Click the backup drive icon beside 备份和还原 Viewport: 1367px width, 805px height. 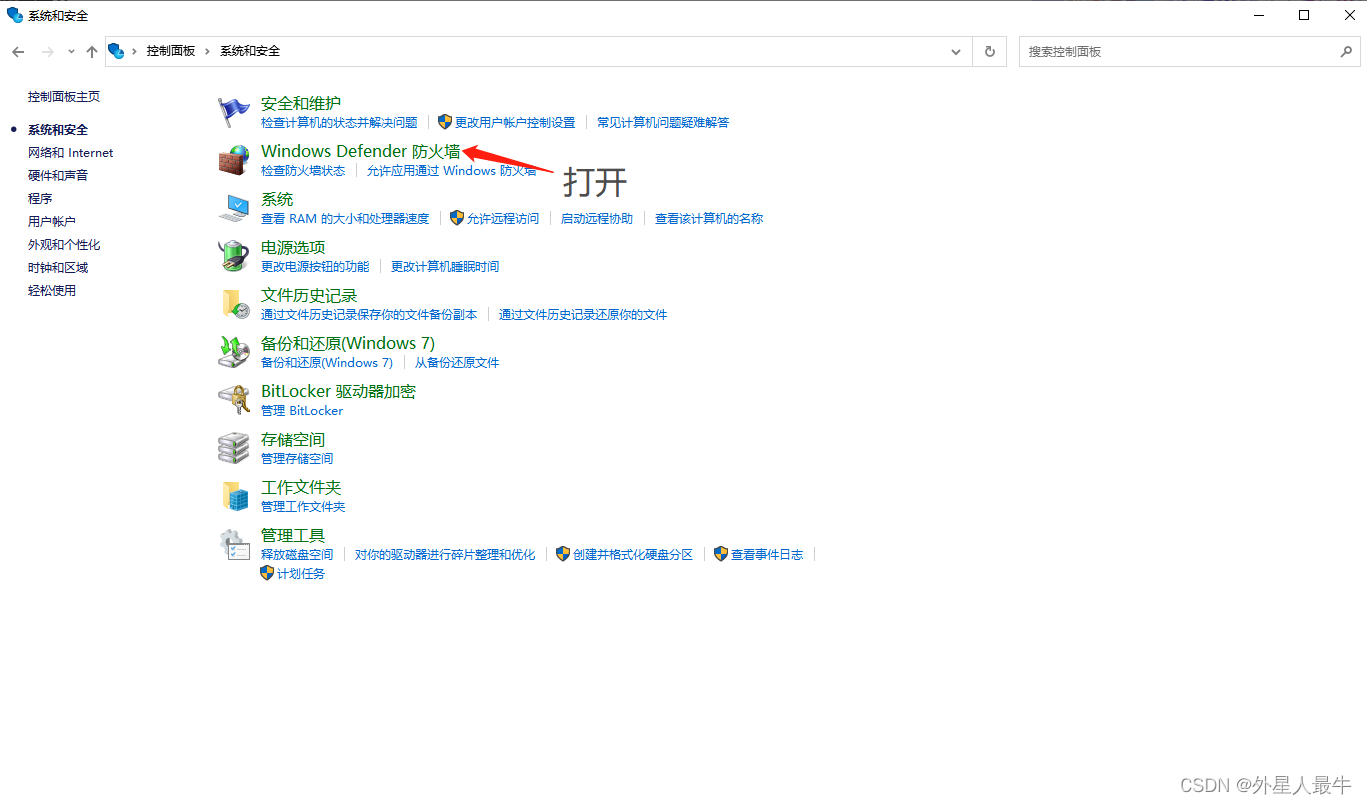(x=234, y=352)
